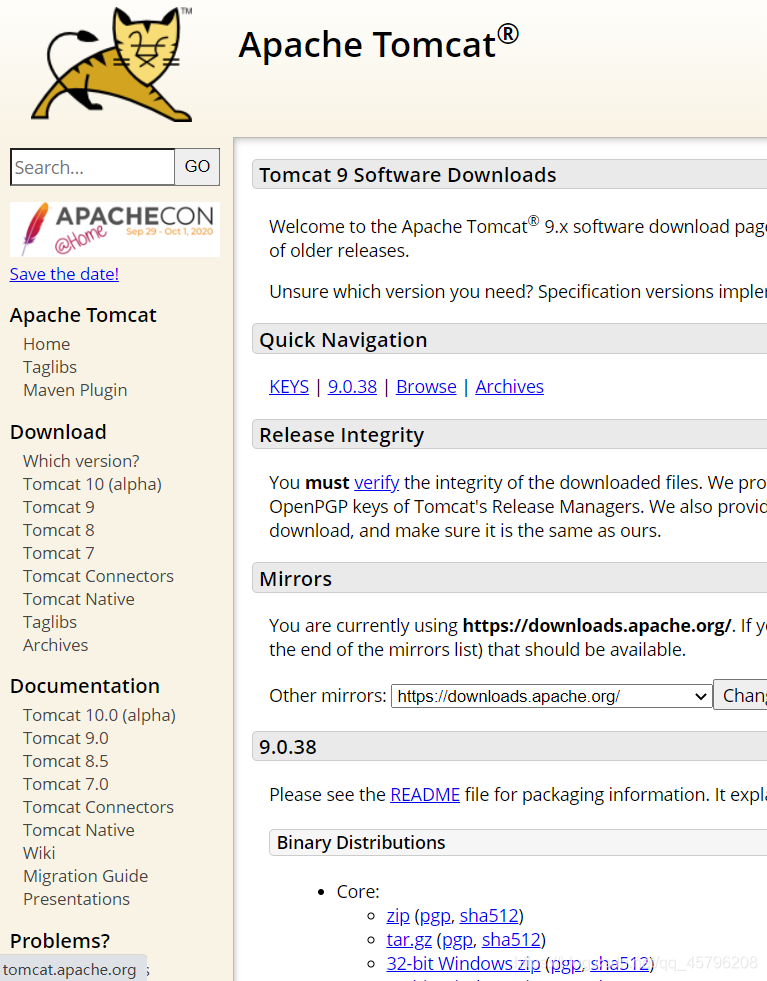The height and width of the screenshot is (981, 767).
Task: Download the Core zip distribution
Action: click(x=398, y=916)
